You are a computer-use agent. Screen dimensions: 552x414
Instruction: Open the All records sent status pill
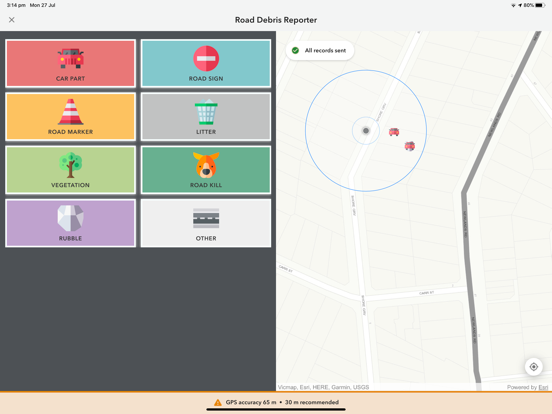[320, 50]
